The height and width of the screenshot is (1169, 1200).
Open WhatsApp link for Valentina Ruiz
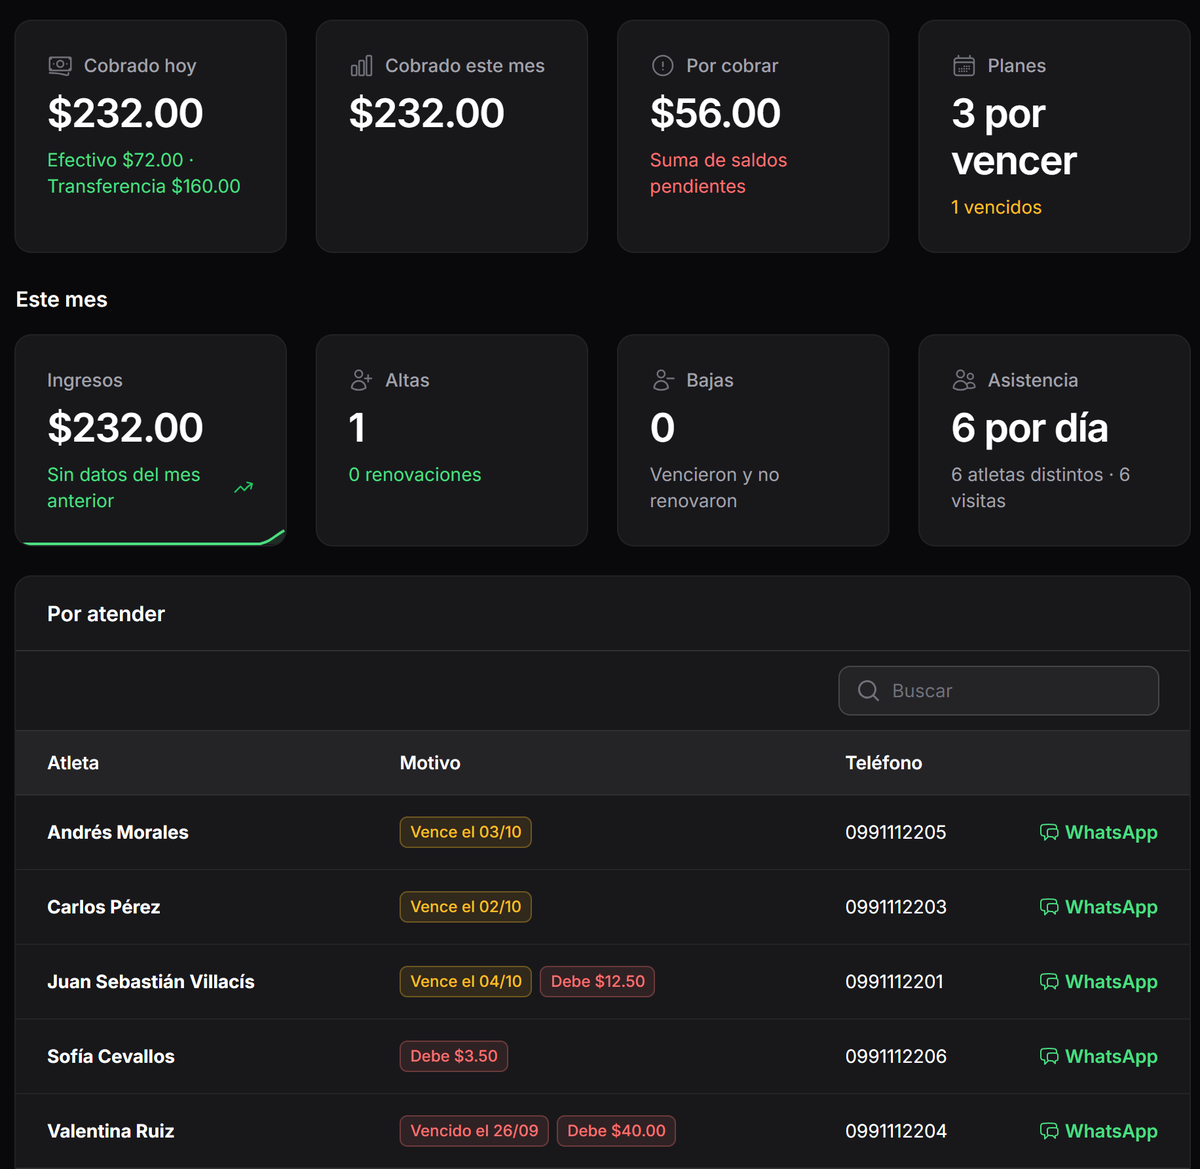(1099, 1131)
